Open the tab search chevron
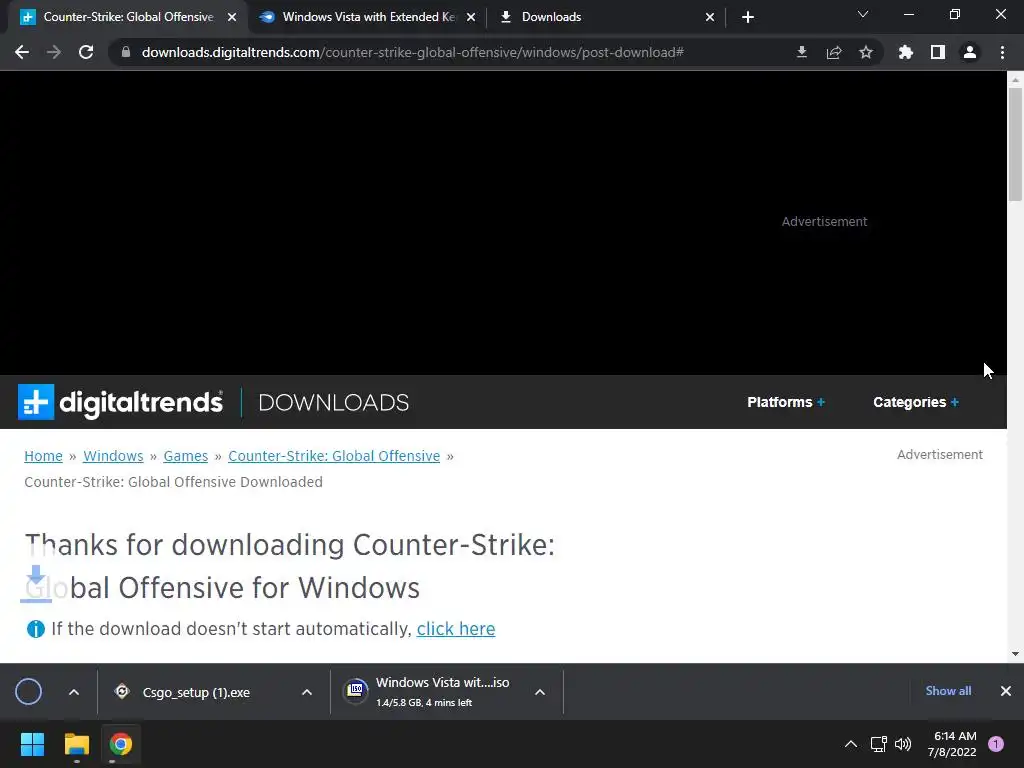Viewport: 1024px width, 768px height. click(x=863, y=14)
